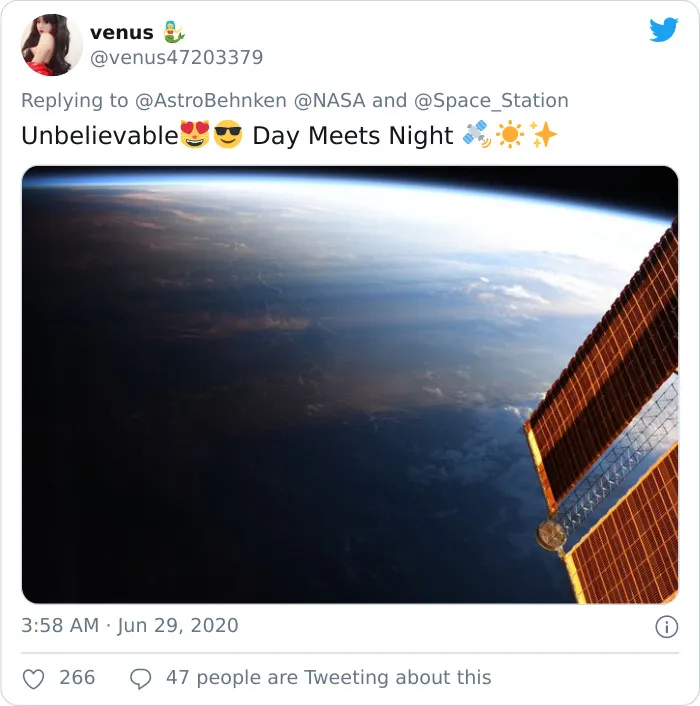Image resolution: width=700 pixels, height=706 pixels.
Task: Click the heart-eyes emoji in tweet
Action: pos(194,134)
